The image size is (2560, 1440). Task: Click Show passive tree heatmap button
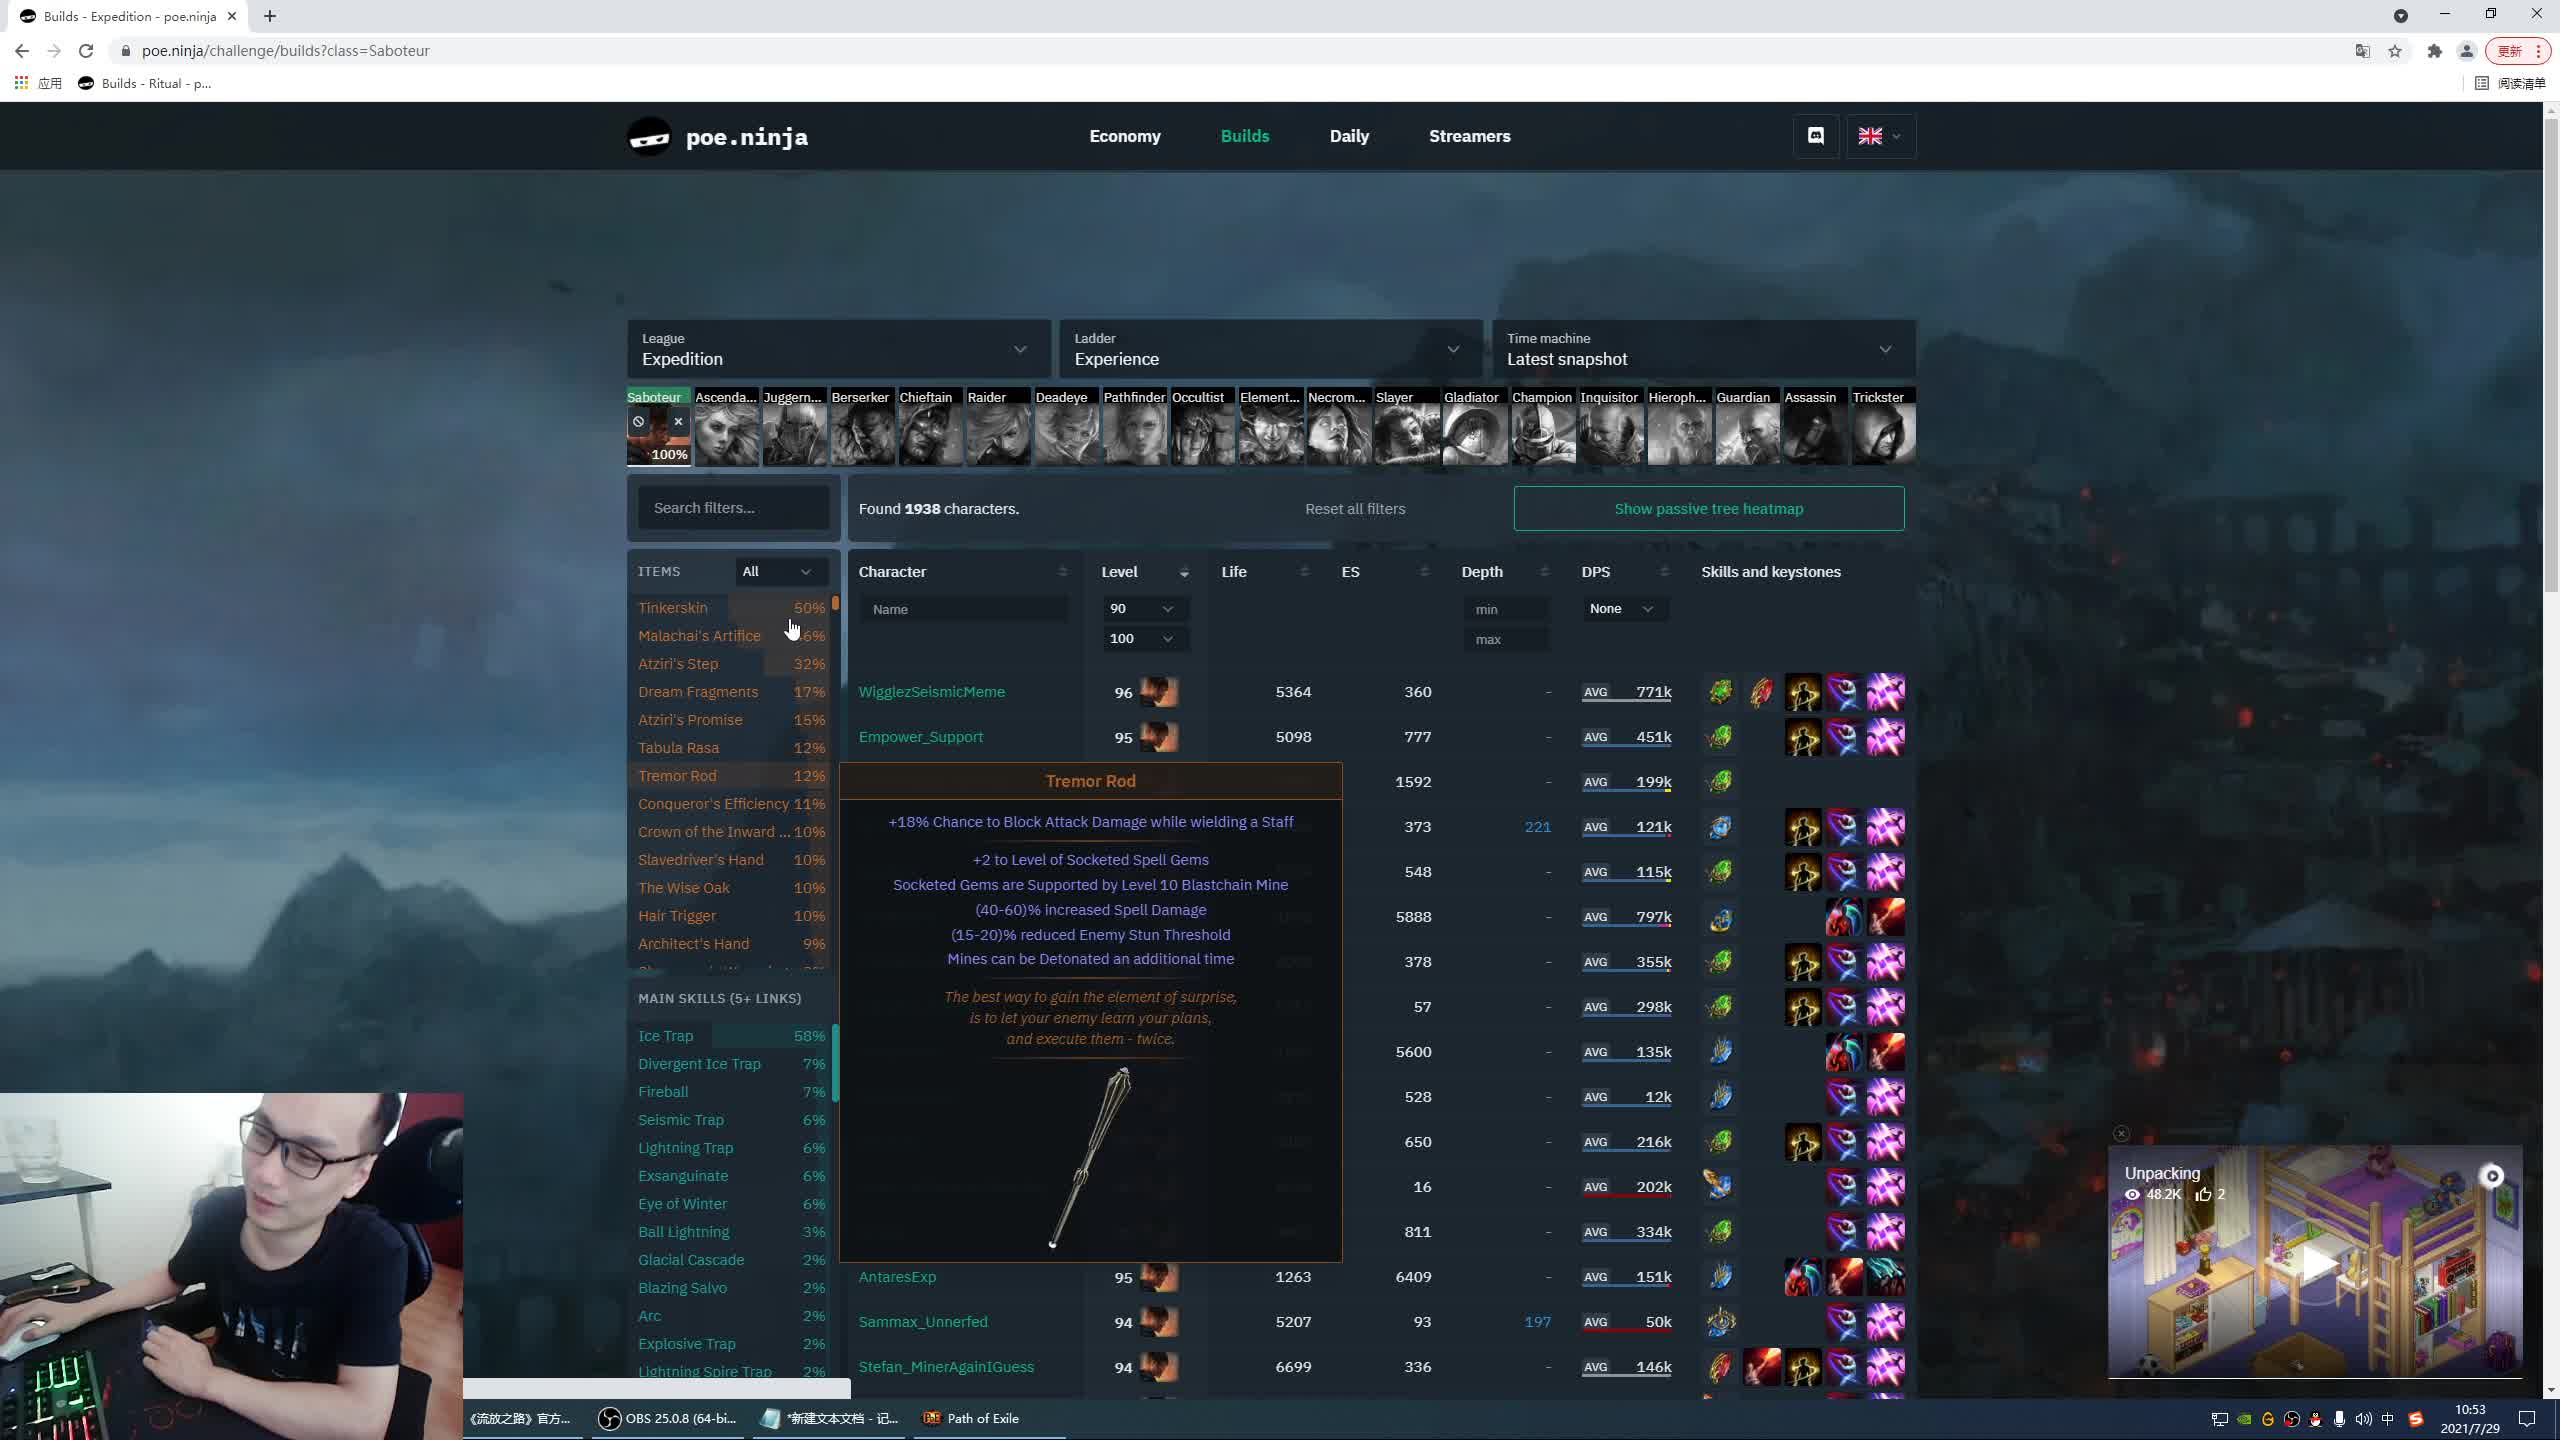pyautogui.click(x=1709, y=506)
